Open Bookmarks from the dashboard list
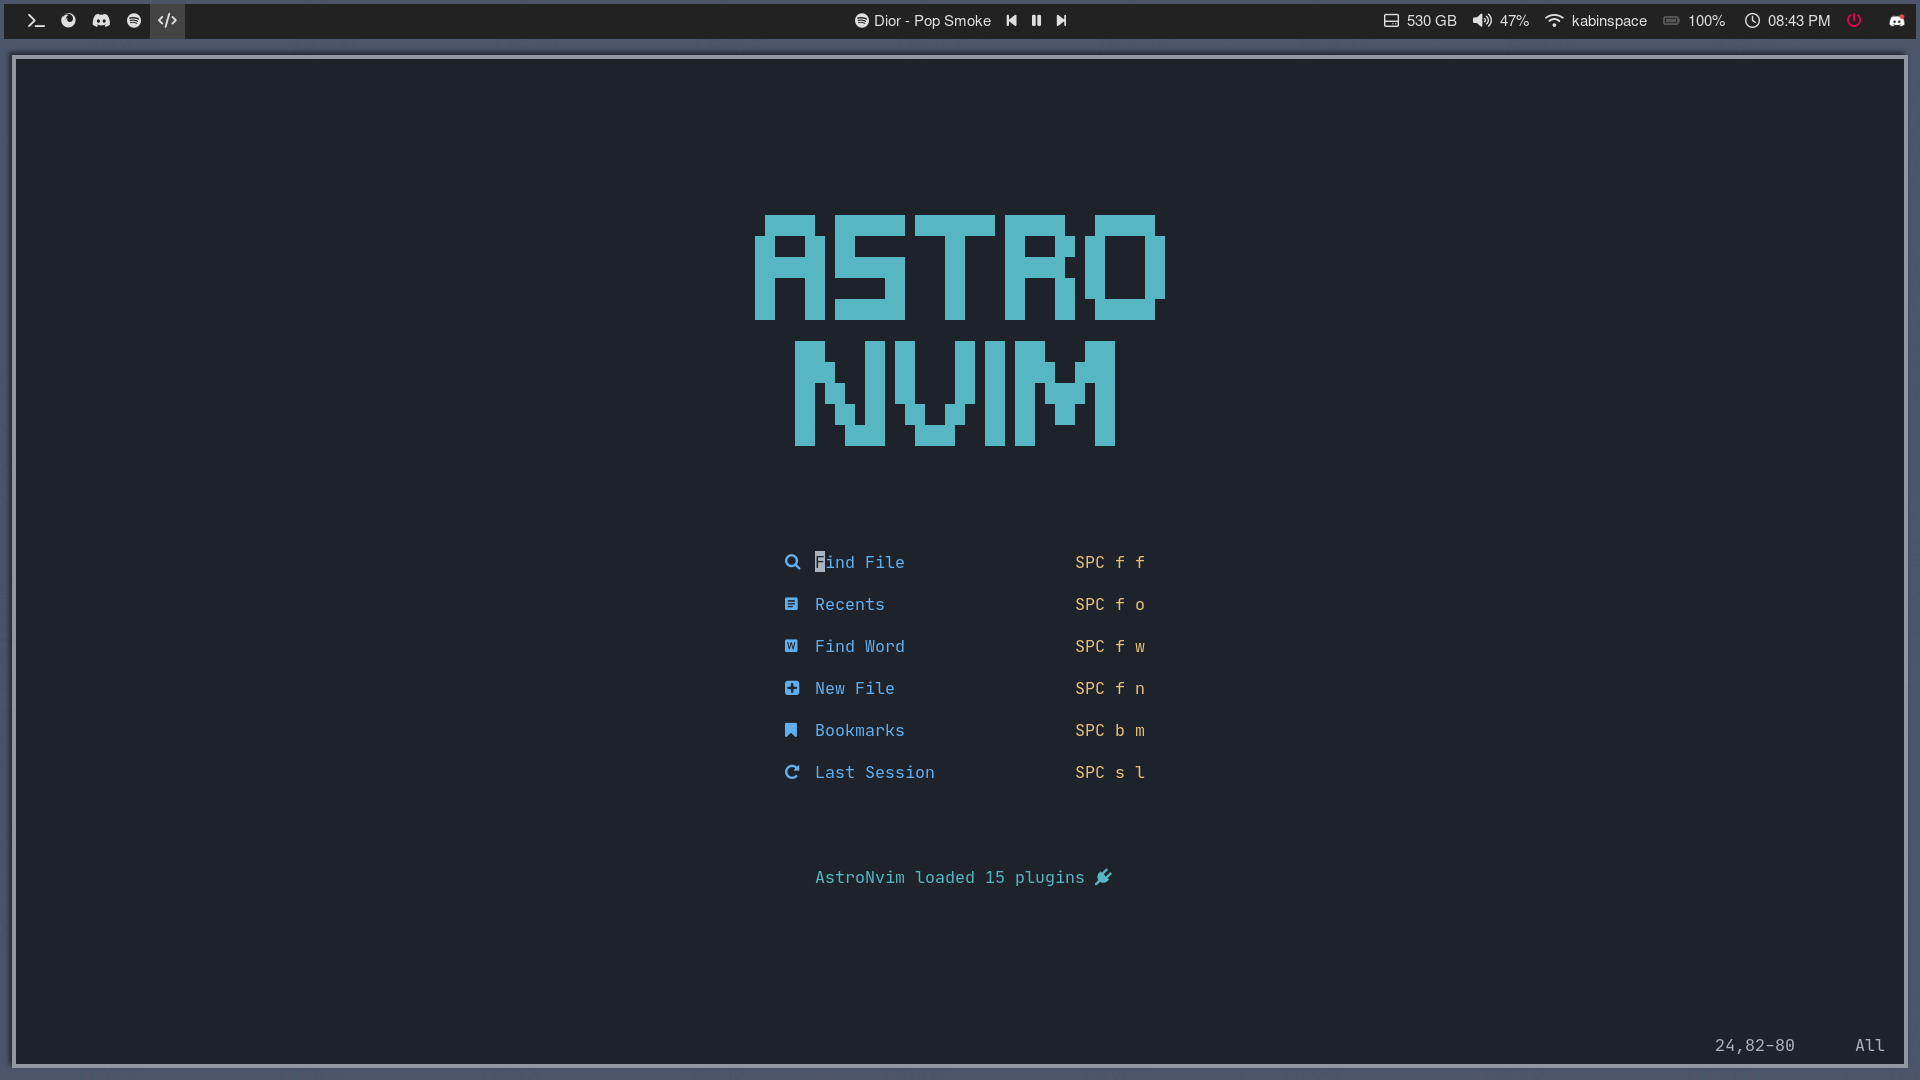The height and width of the screenshot is (1080, 1920). pos(859,730)
